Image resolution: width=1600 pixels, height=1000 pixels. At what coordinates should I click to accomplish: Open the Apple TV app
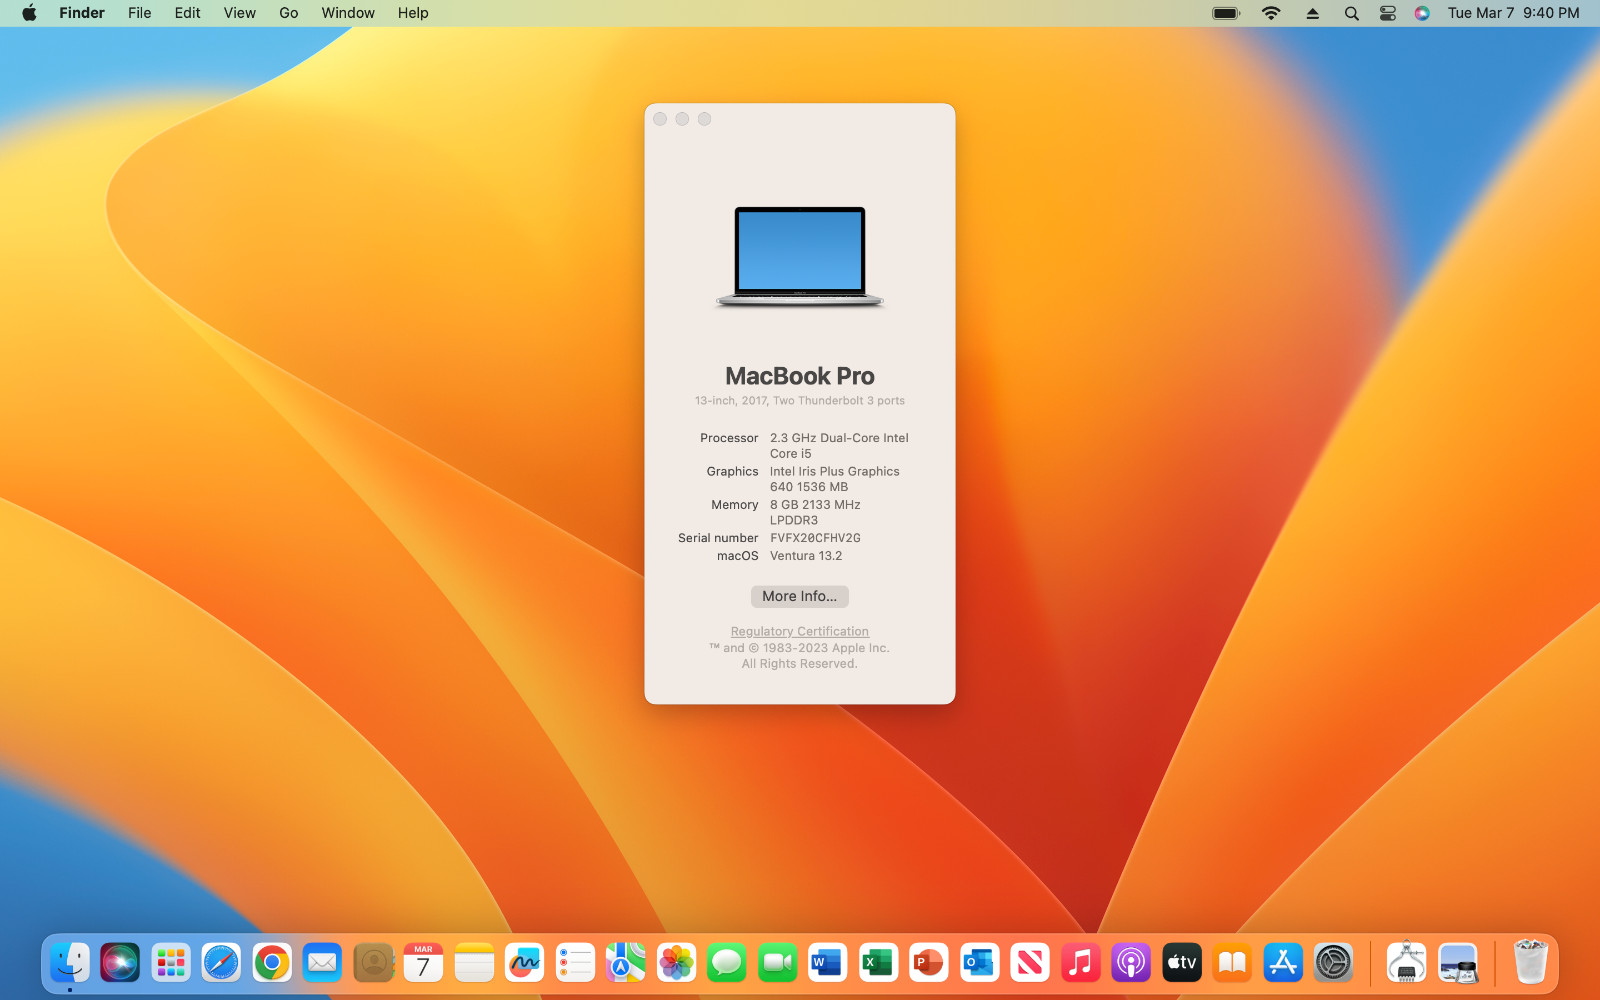coord(1181,963)
